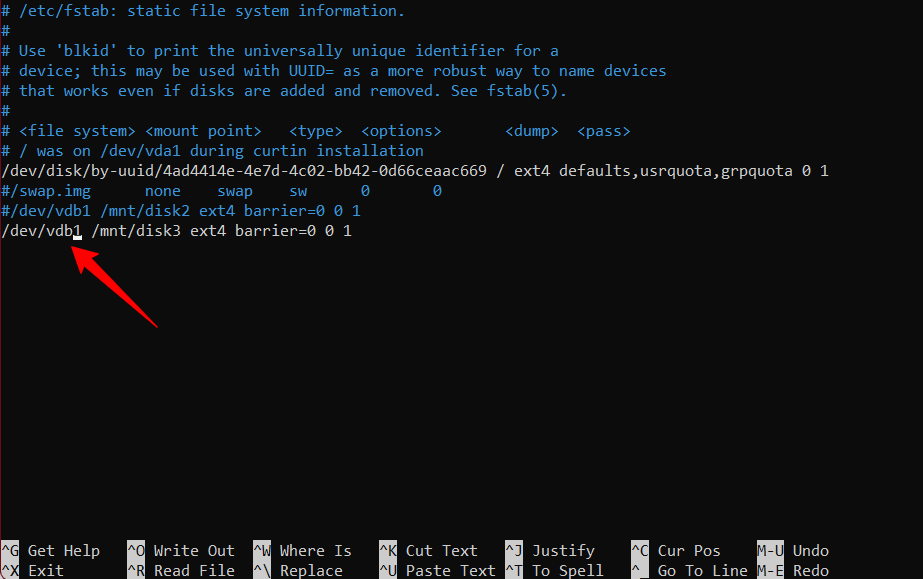Choose the ^W Where Is search option

tap(303, 551)
